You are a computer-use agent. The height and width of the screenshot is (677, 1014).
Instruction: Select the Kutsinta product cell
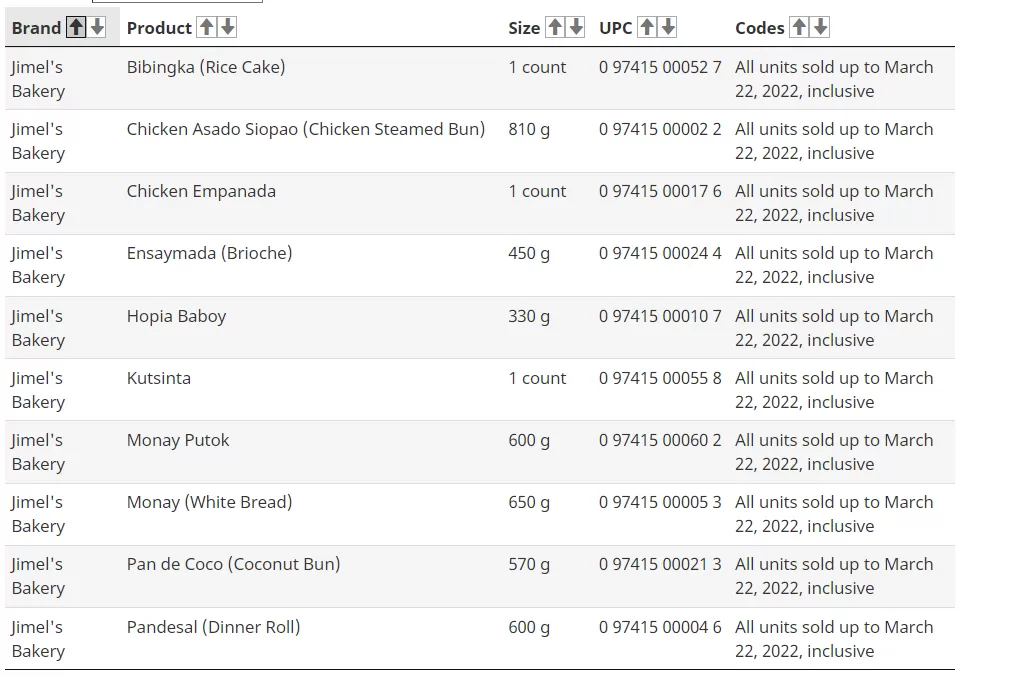[x=158, y=378]
